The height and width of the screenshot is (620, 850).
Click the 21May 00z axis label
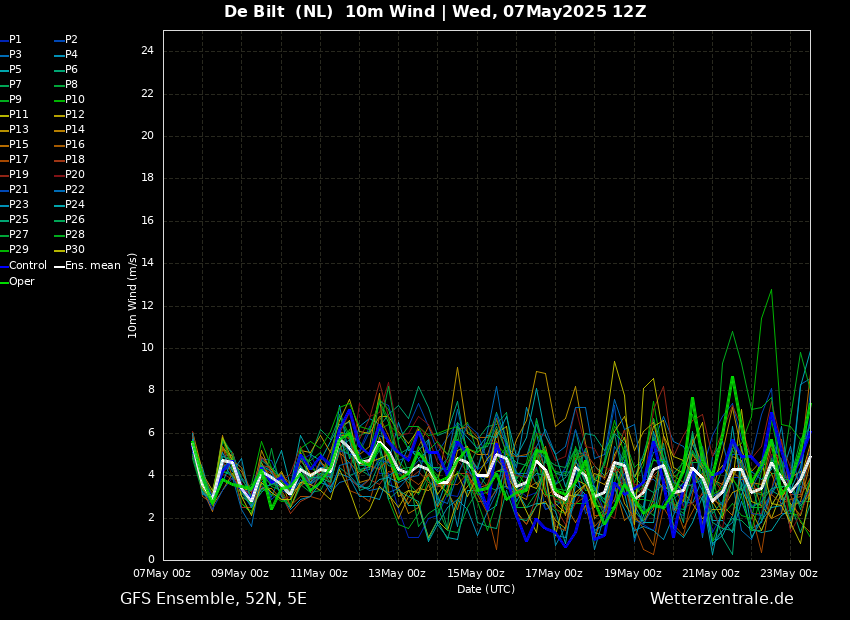pyautogui.click(x=711, y=573)
